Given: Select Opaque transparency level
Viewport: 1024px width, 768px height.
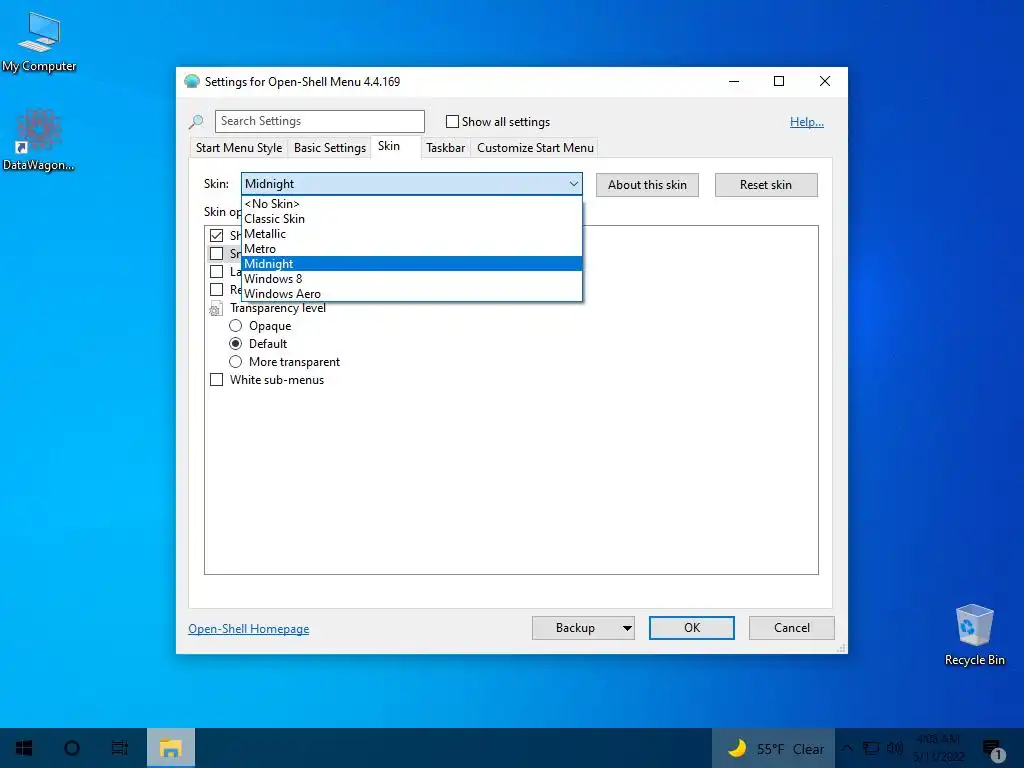Looking at the screenshot, I should click(236, 326).
